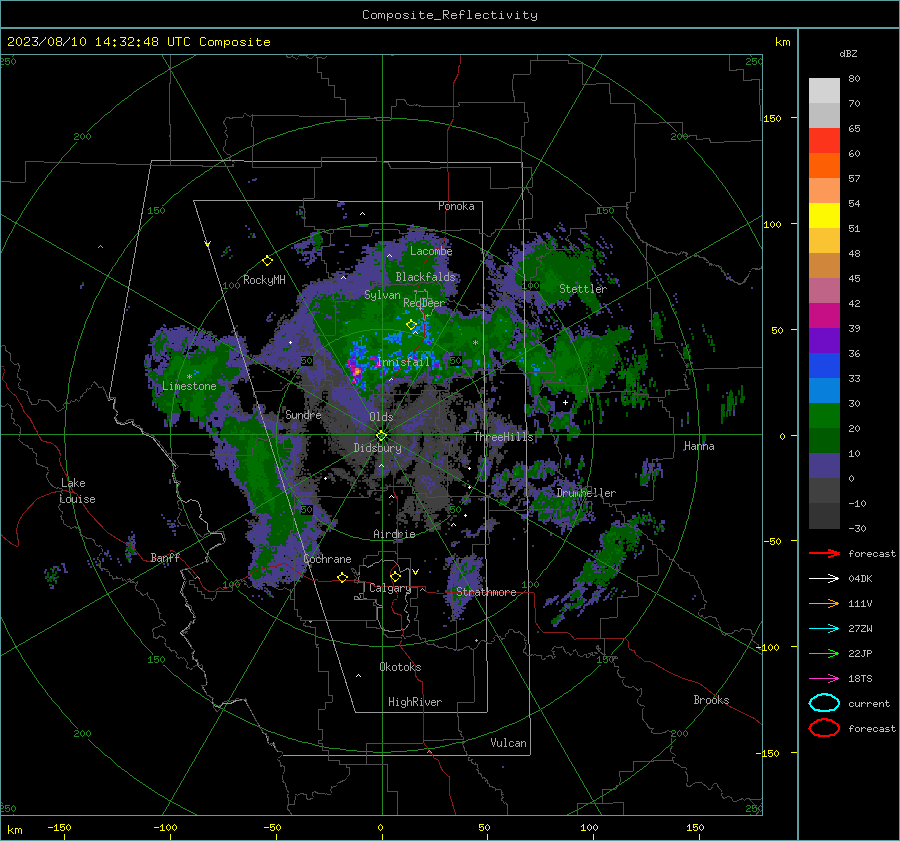Click the yellow diamond marker near RedDeer
This screenshot has width=900, height=841.
[x=411, y=325]
